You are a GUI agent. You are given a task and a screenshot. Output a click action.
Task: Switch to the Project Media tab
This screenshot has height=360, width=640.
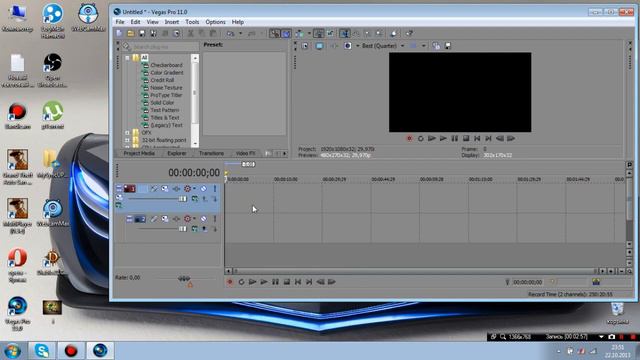139,153
